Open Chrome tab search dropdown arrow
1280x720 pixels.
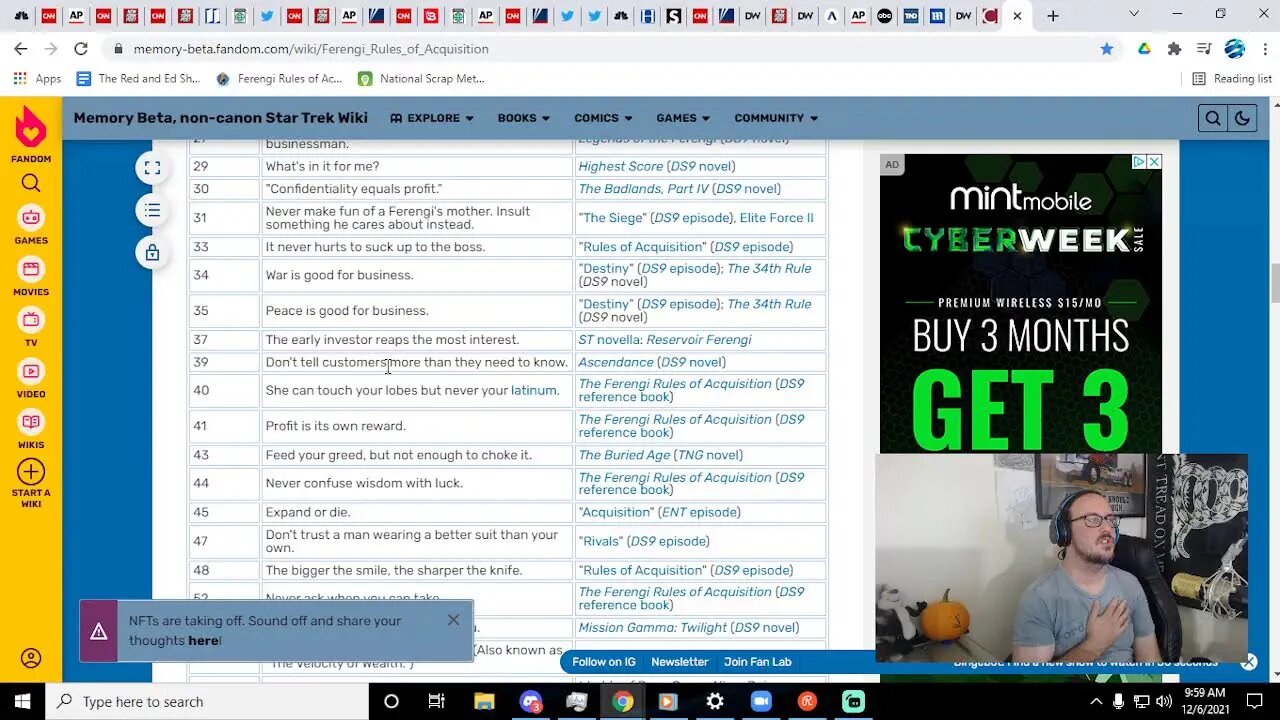[1133, 14]
